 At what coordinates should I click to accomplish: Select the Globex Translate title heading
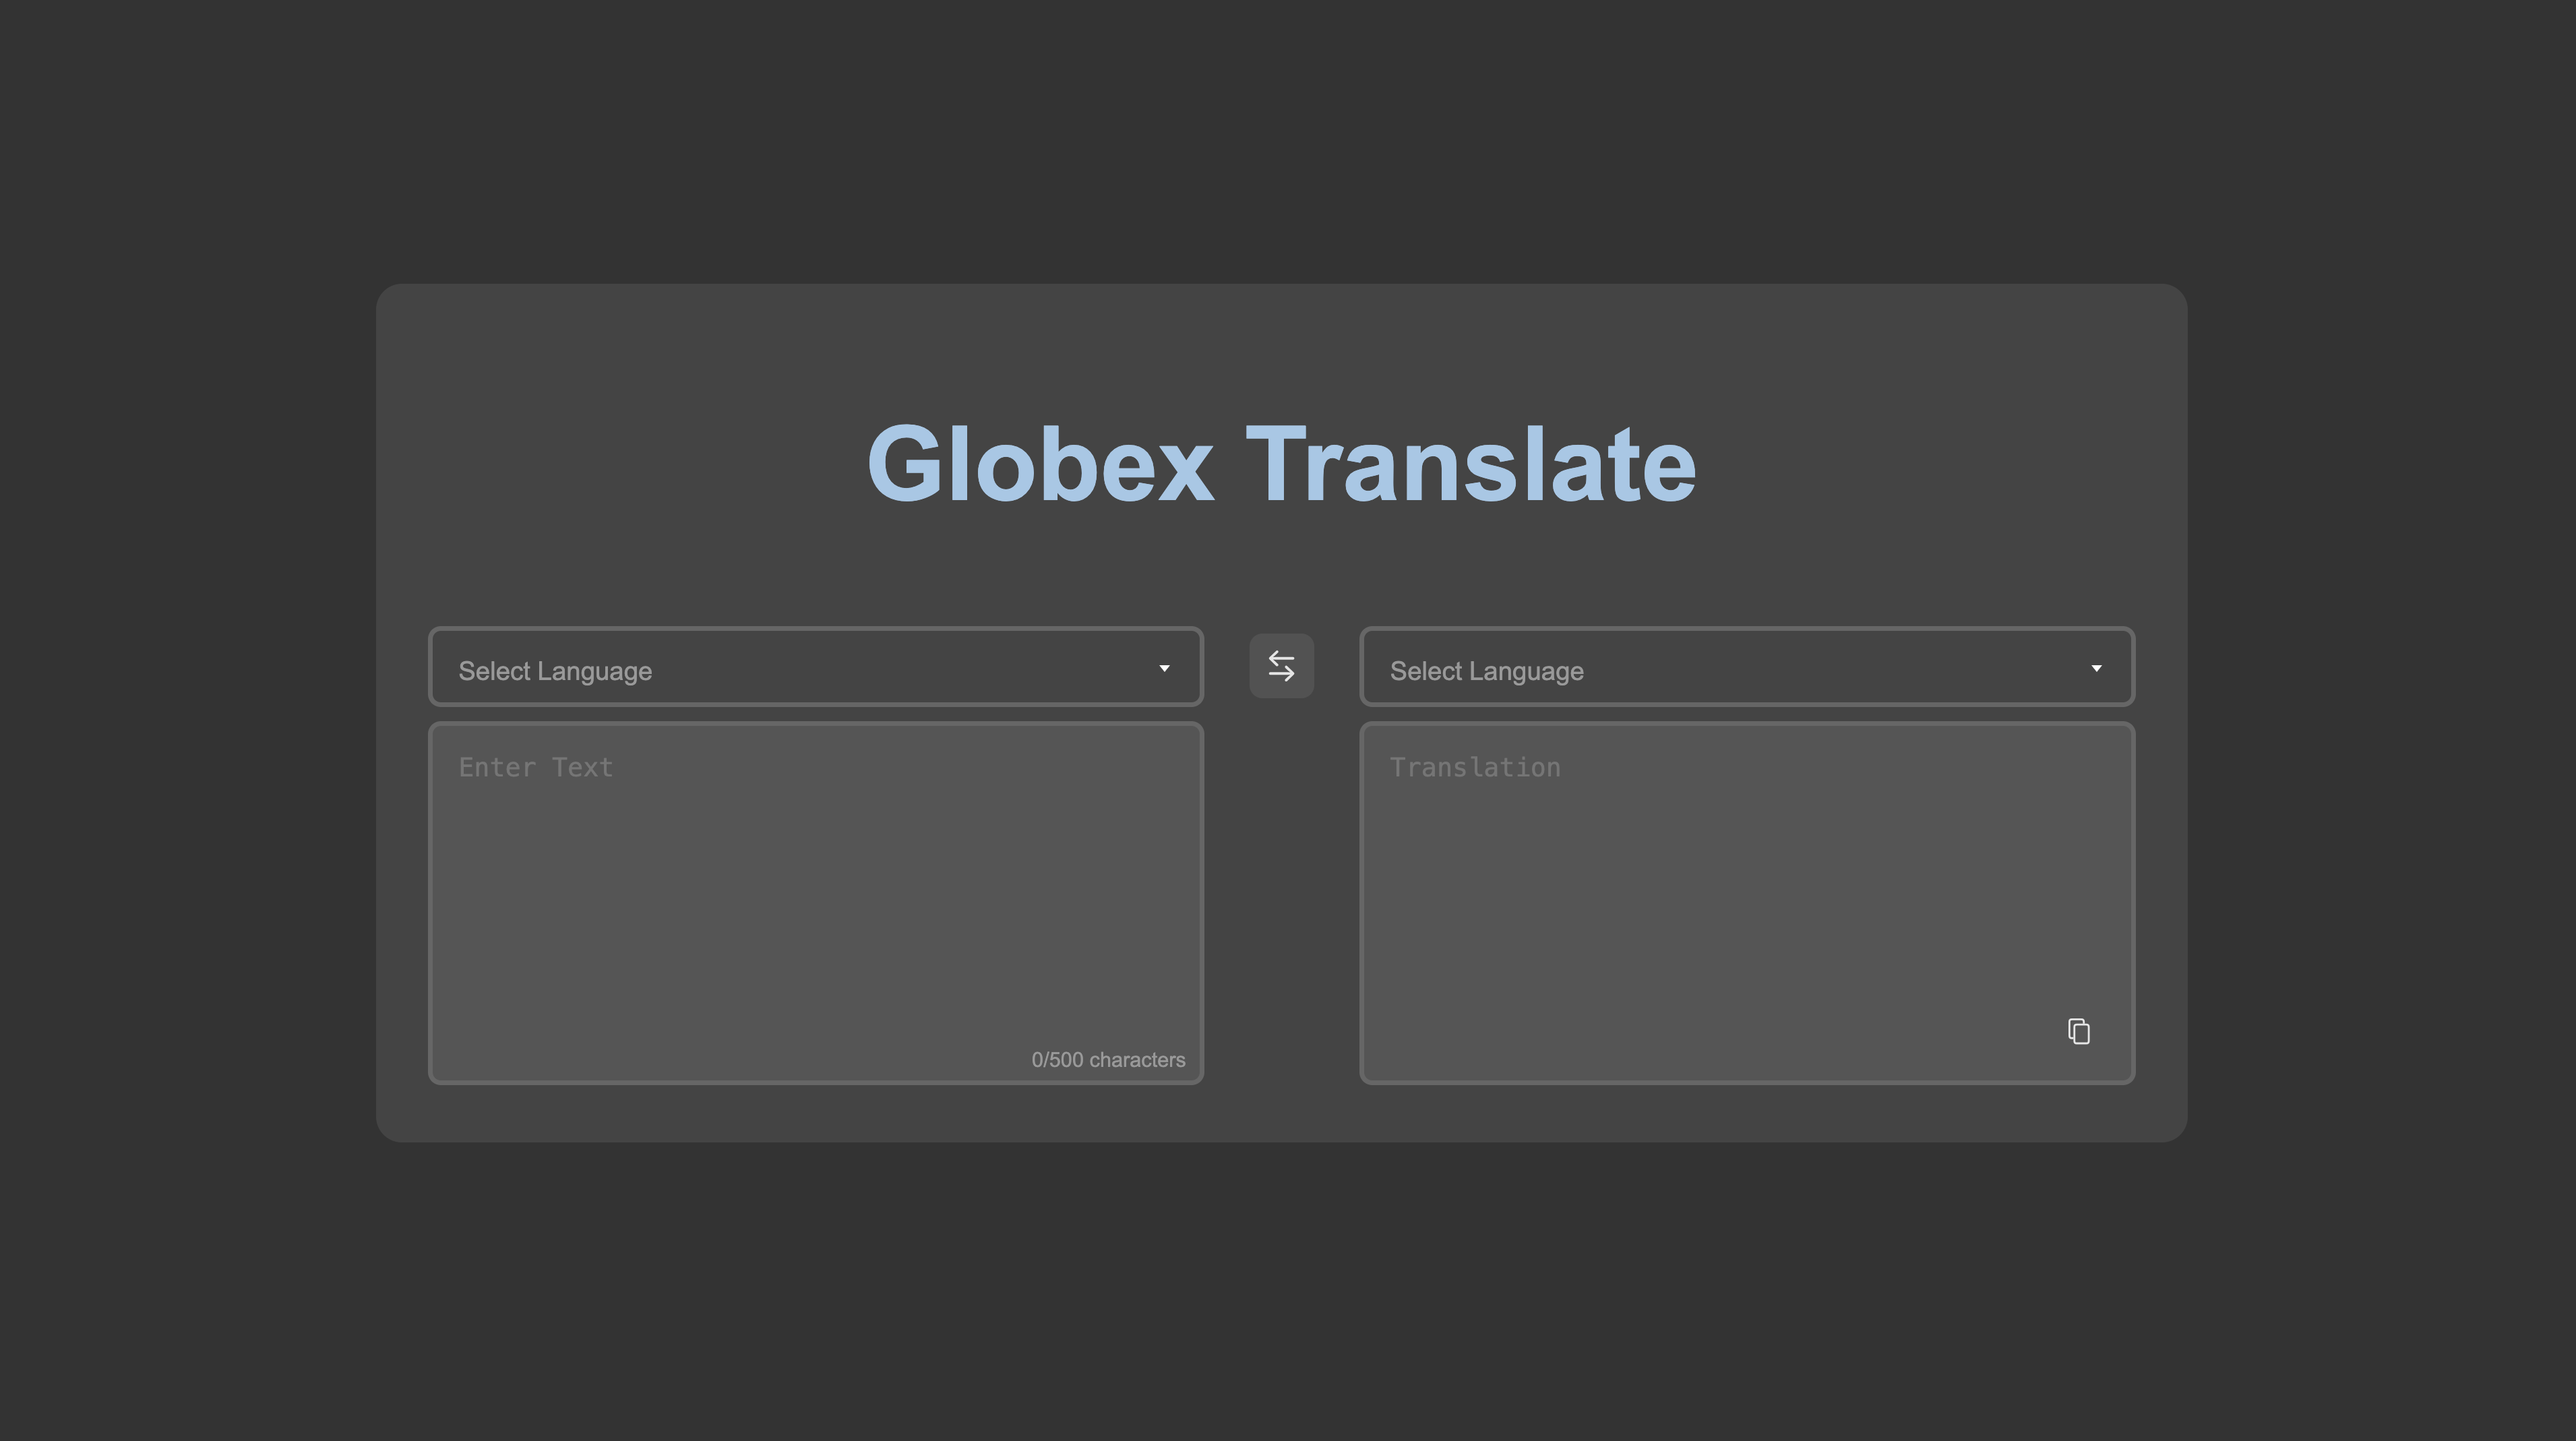1281,462
